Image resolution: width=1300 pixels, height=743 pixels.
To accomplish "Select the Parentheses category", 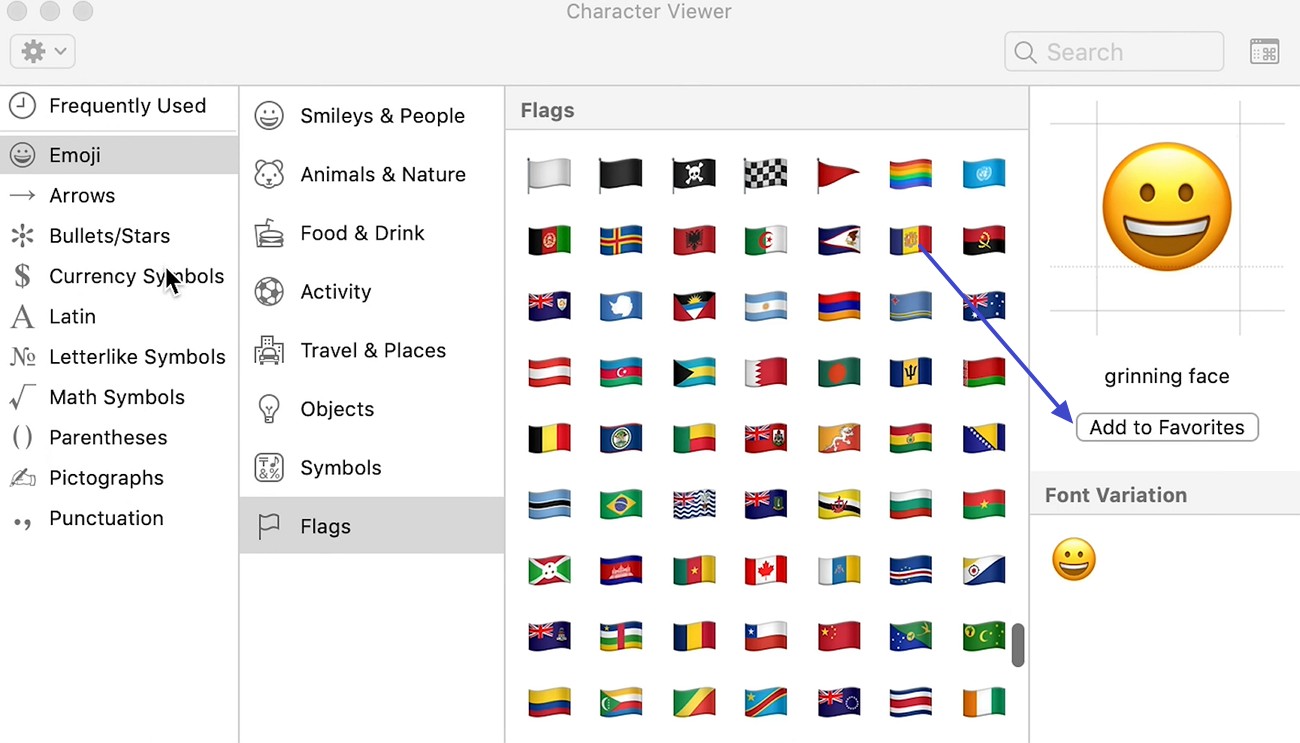I will coord(119,437).
